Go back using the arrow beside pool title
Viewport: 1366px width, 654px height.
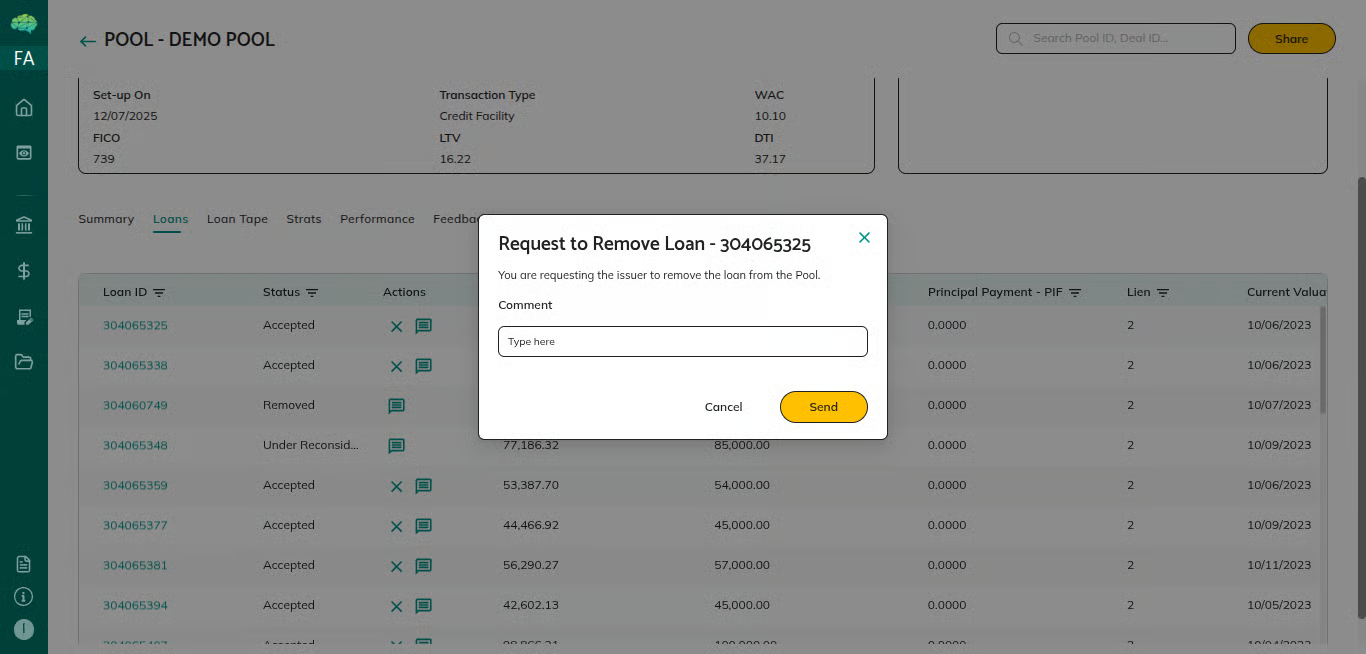88,41
